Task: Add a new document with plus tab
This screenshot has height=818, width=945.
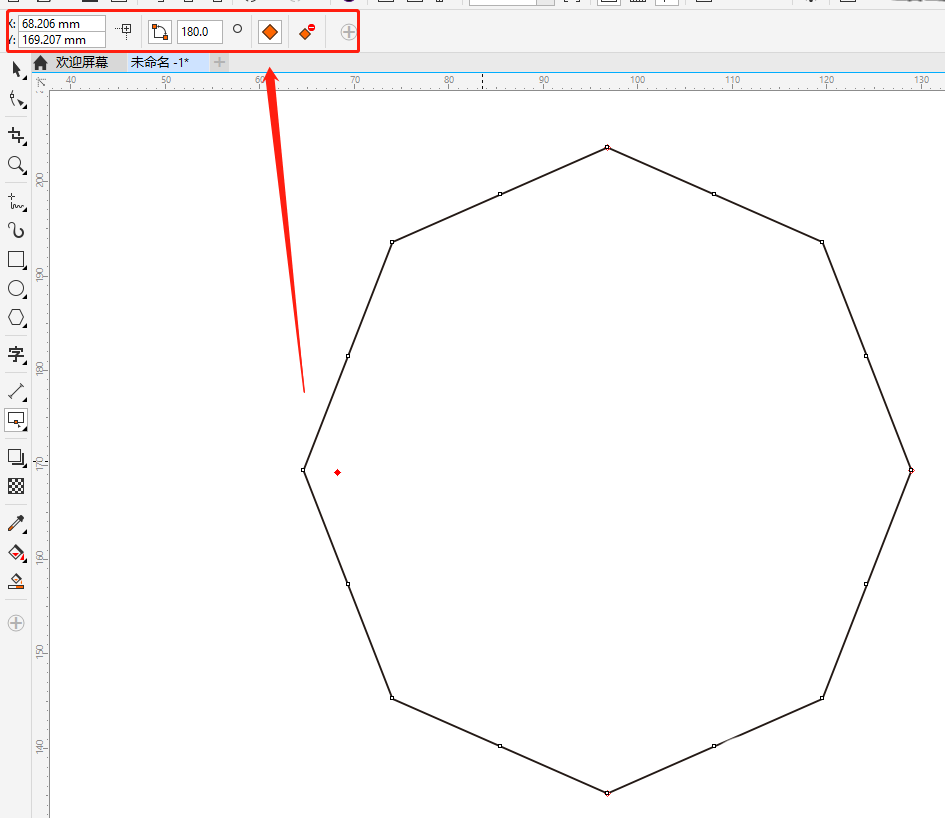Action: coord(219,62)
